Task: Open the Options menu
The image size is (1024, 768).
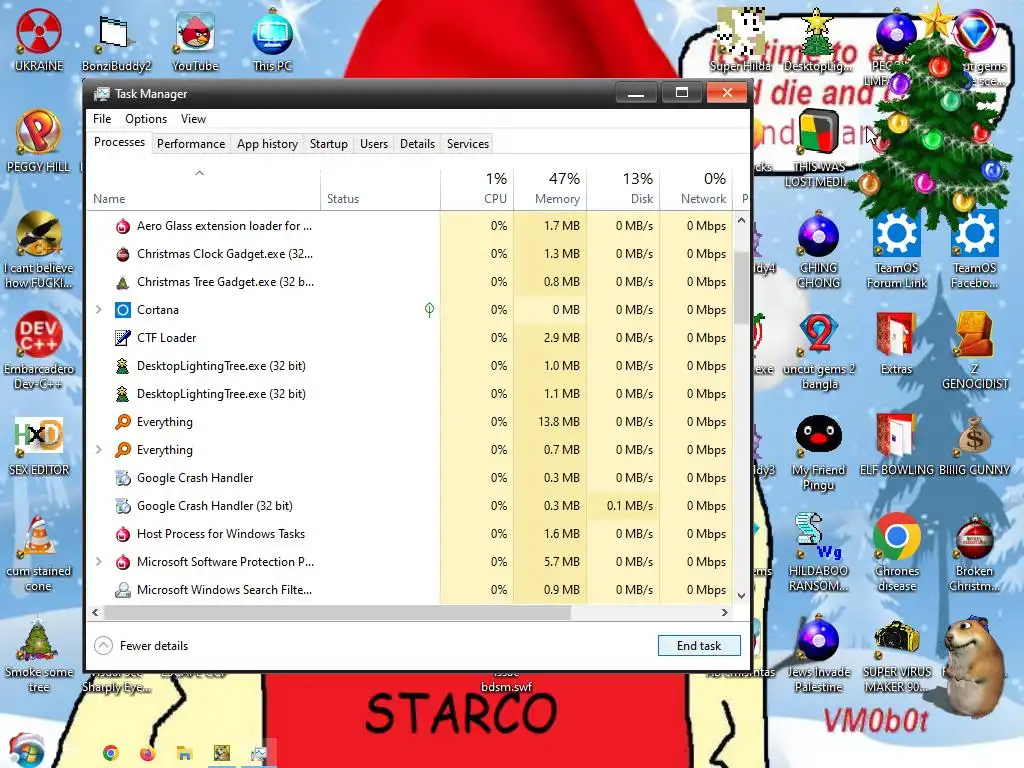Action: tap(146, 119)
